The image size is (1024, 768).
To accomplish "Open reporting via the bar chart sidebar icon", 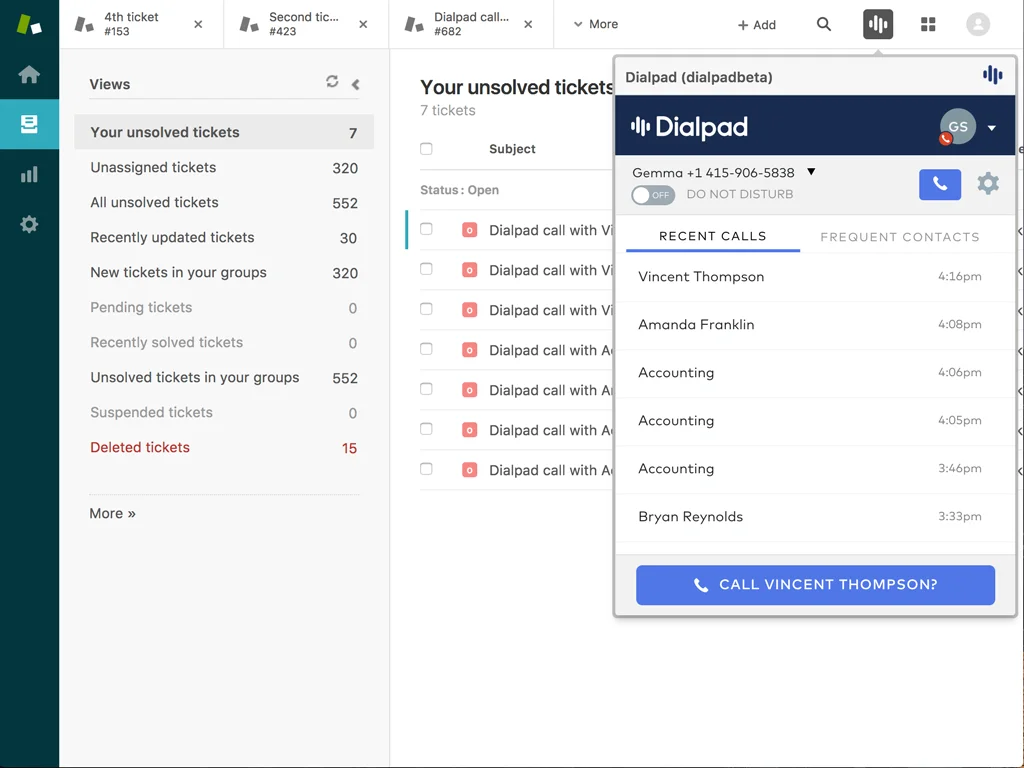I will [x=29, y=174].
